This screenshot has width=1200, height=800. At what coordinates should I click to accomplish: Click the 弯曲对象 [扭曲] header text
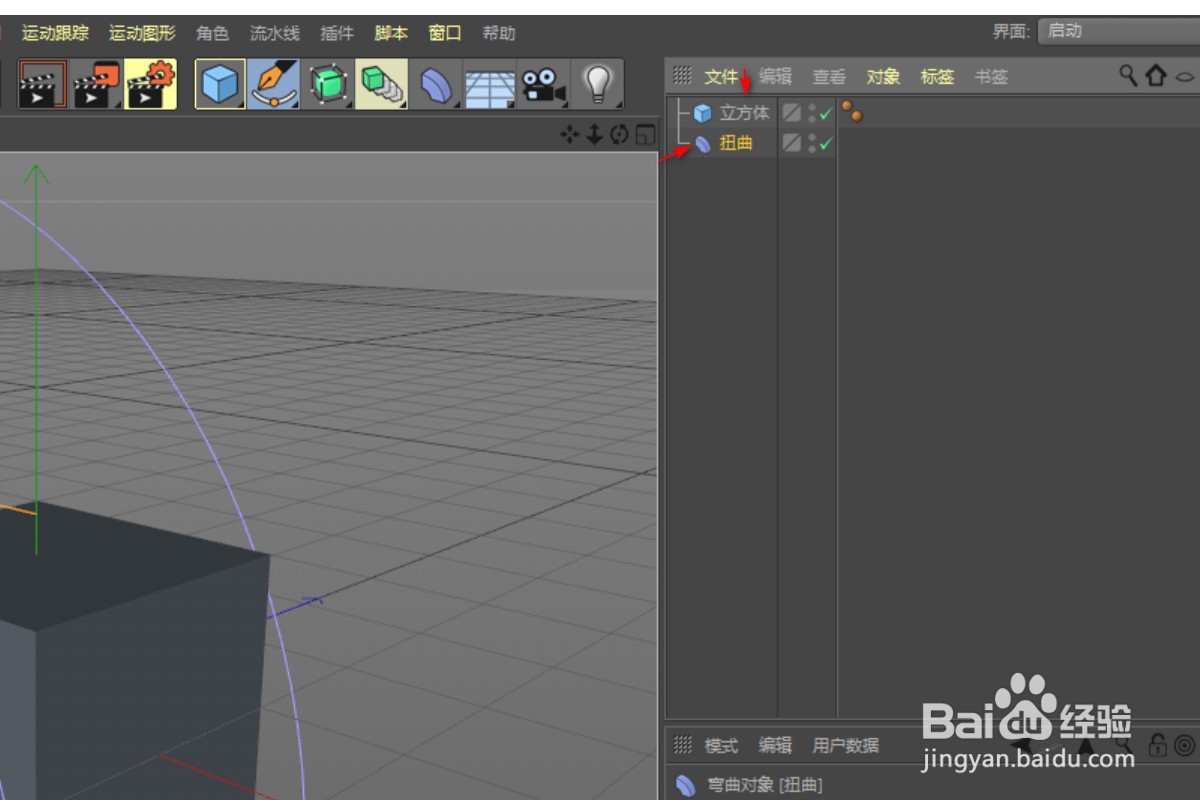tap(764, 786)
